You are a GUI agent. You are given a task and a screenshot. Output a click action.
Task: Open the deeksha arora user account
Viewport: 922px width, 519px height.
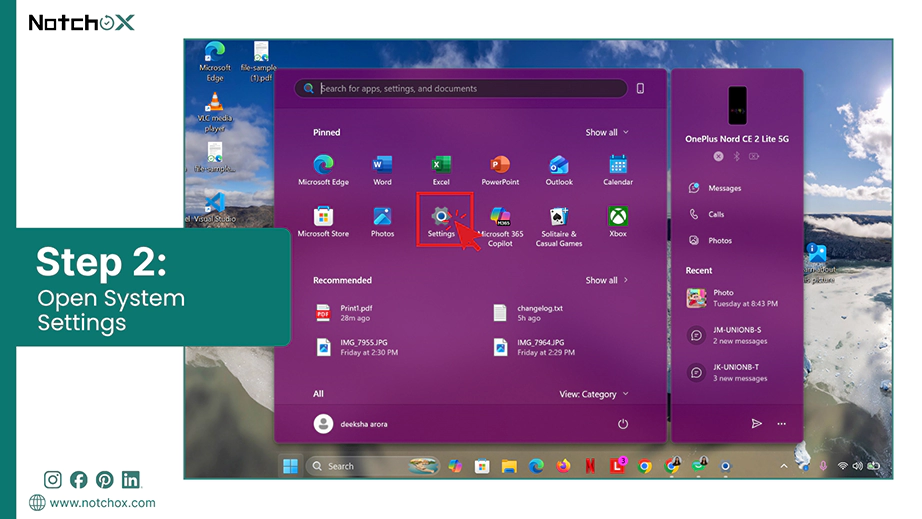350,424
